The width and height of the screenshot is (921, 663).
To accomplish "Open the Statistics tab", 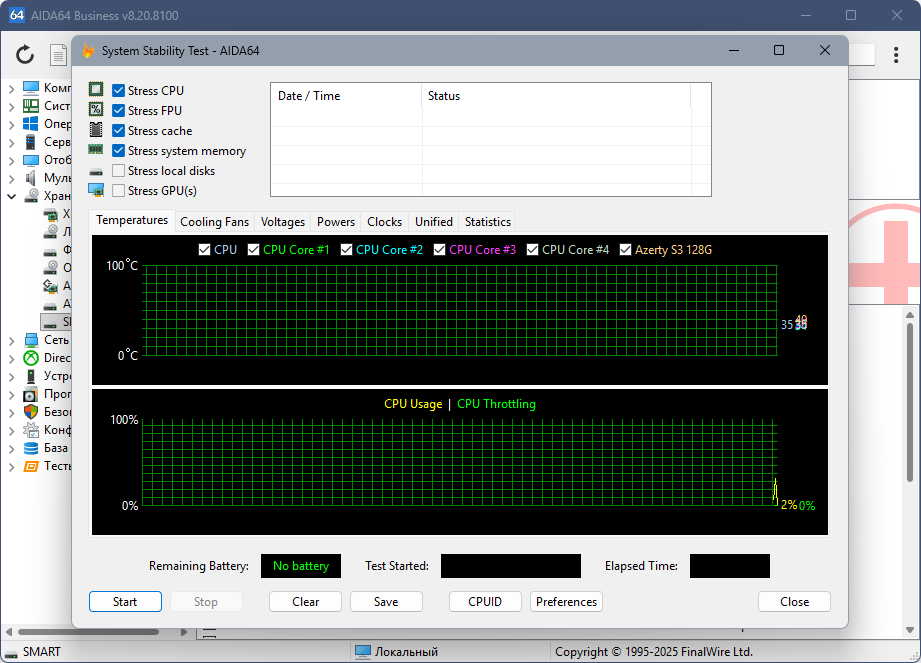I will click(487, 222).
